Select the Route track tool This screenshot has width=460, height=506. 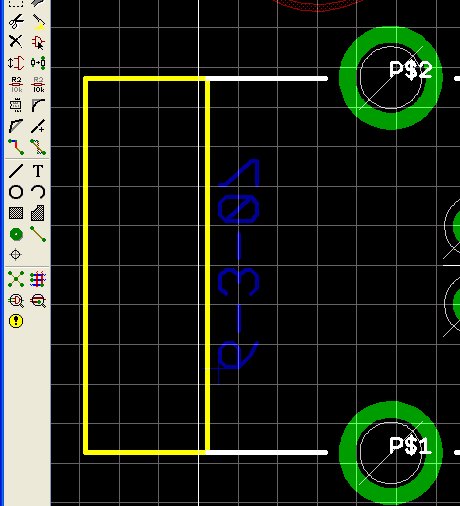coord(16,147)
